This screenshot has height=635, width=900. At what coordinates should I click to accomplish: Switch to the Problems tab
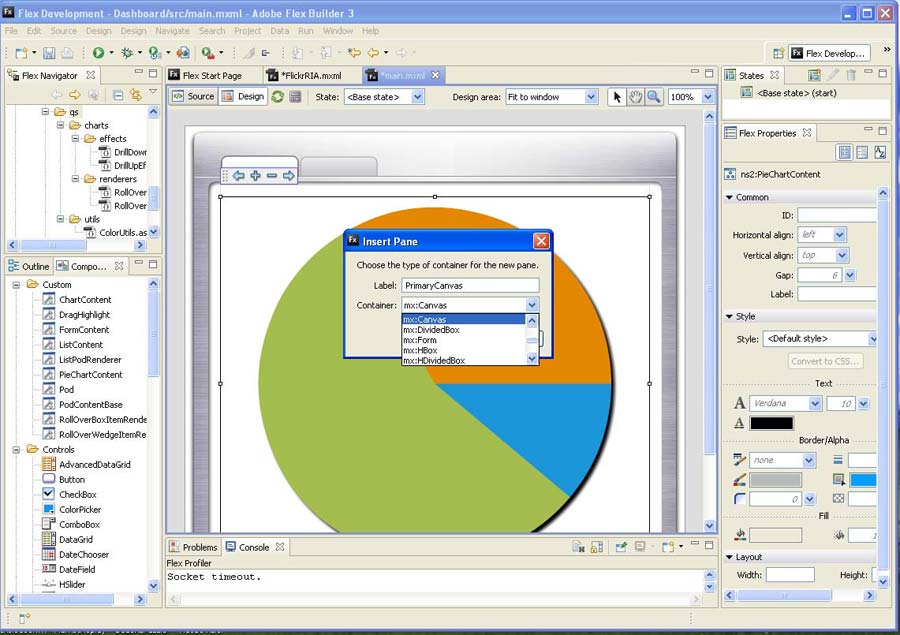[193, 547]
